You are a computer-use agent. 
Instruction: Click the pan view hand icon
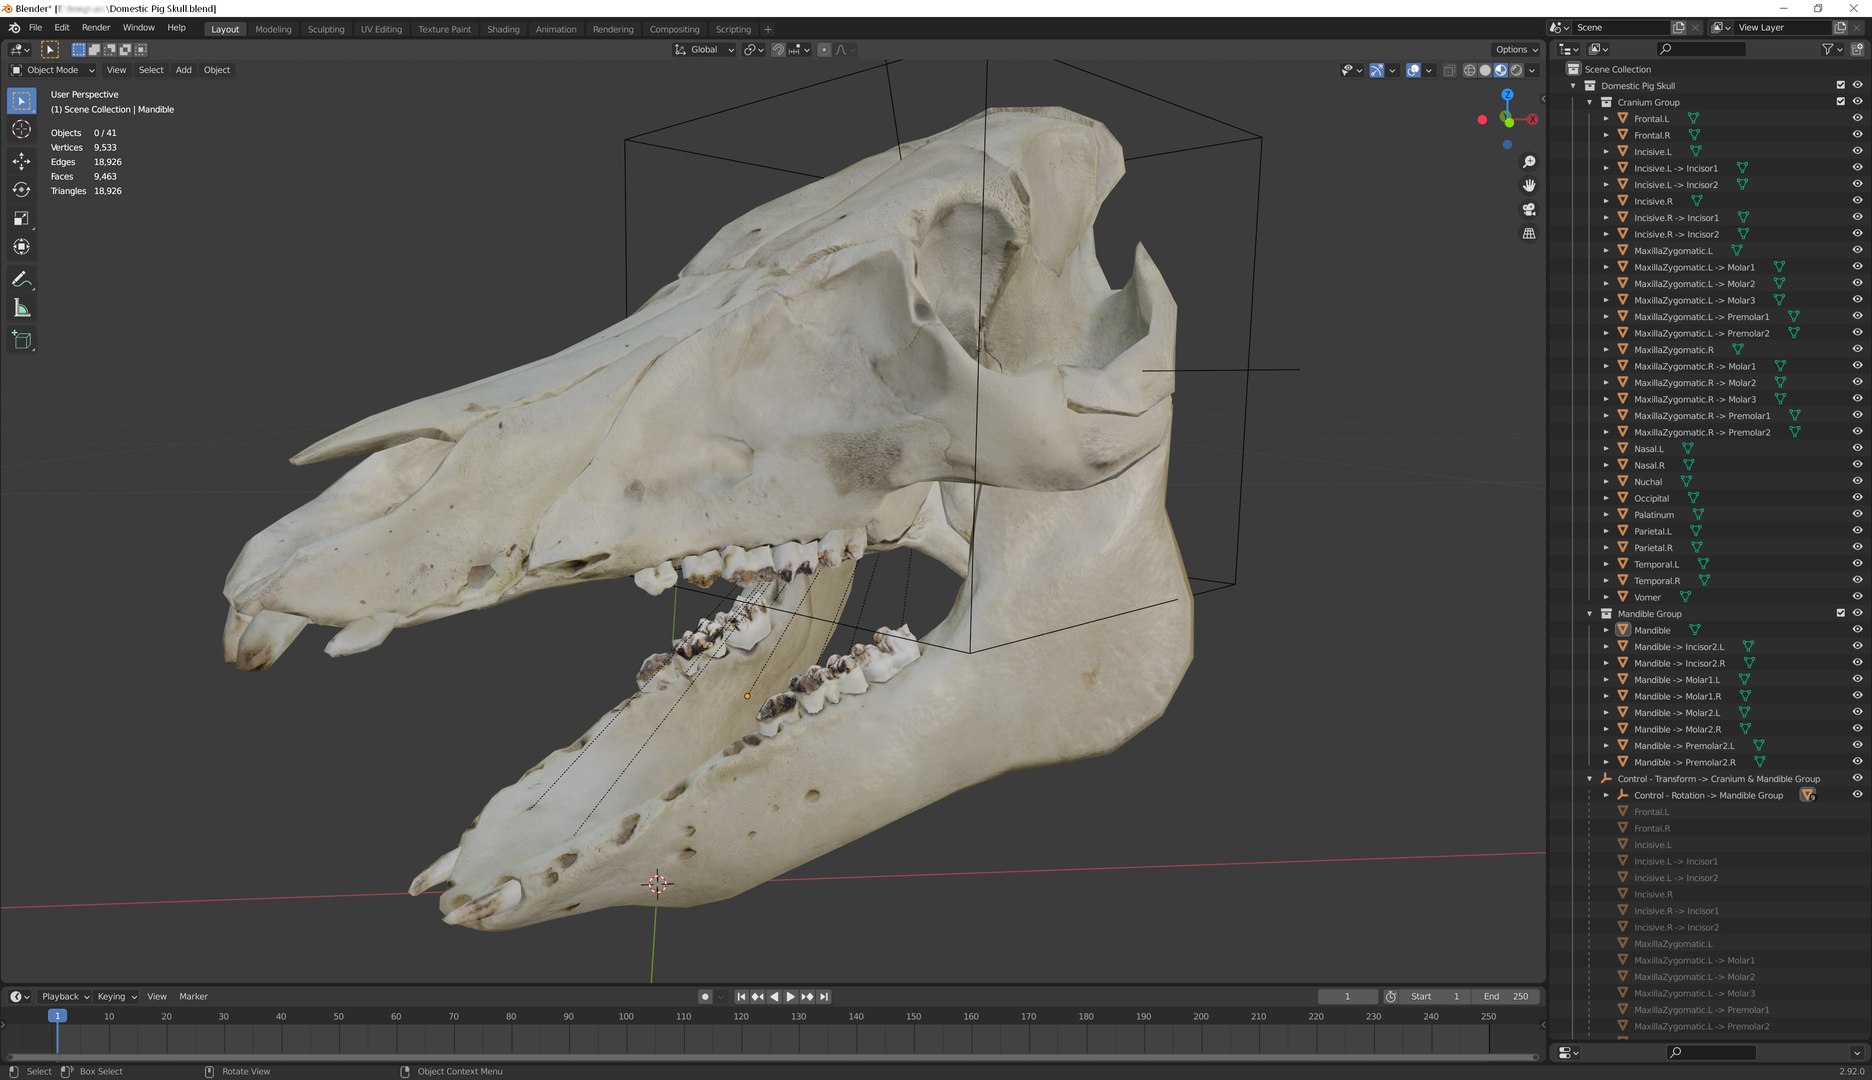point(1529,186)
